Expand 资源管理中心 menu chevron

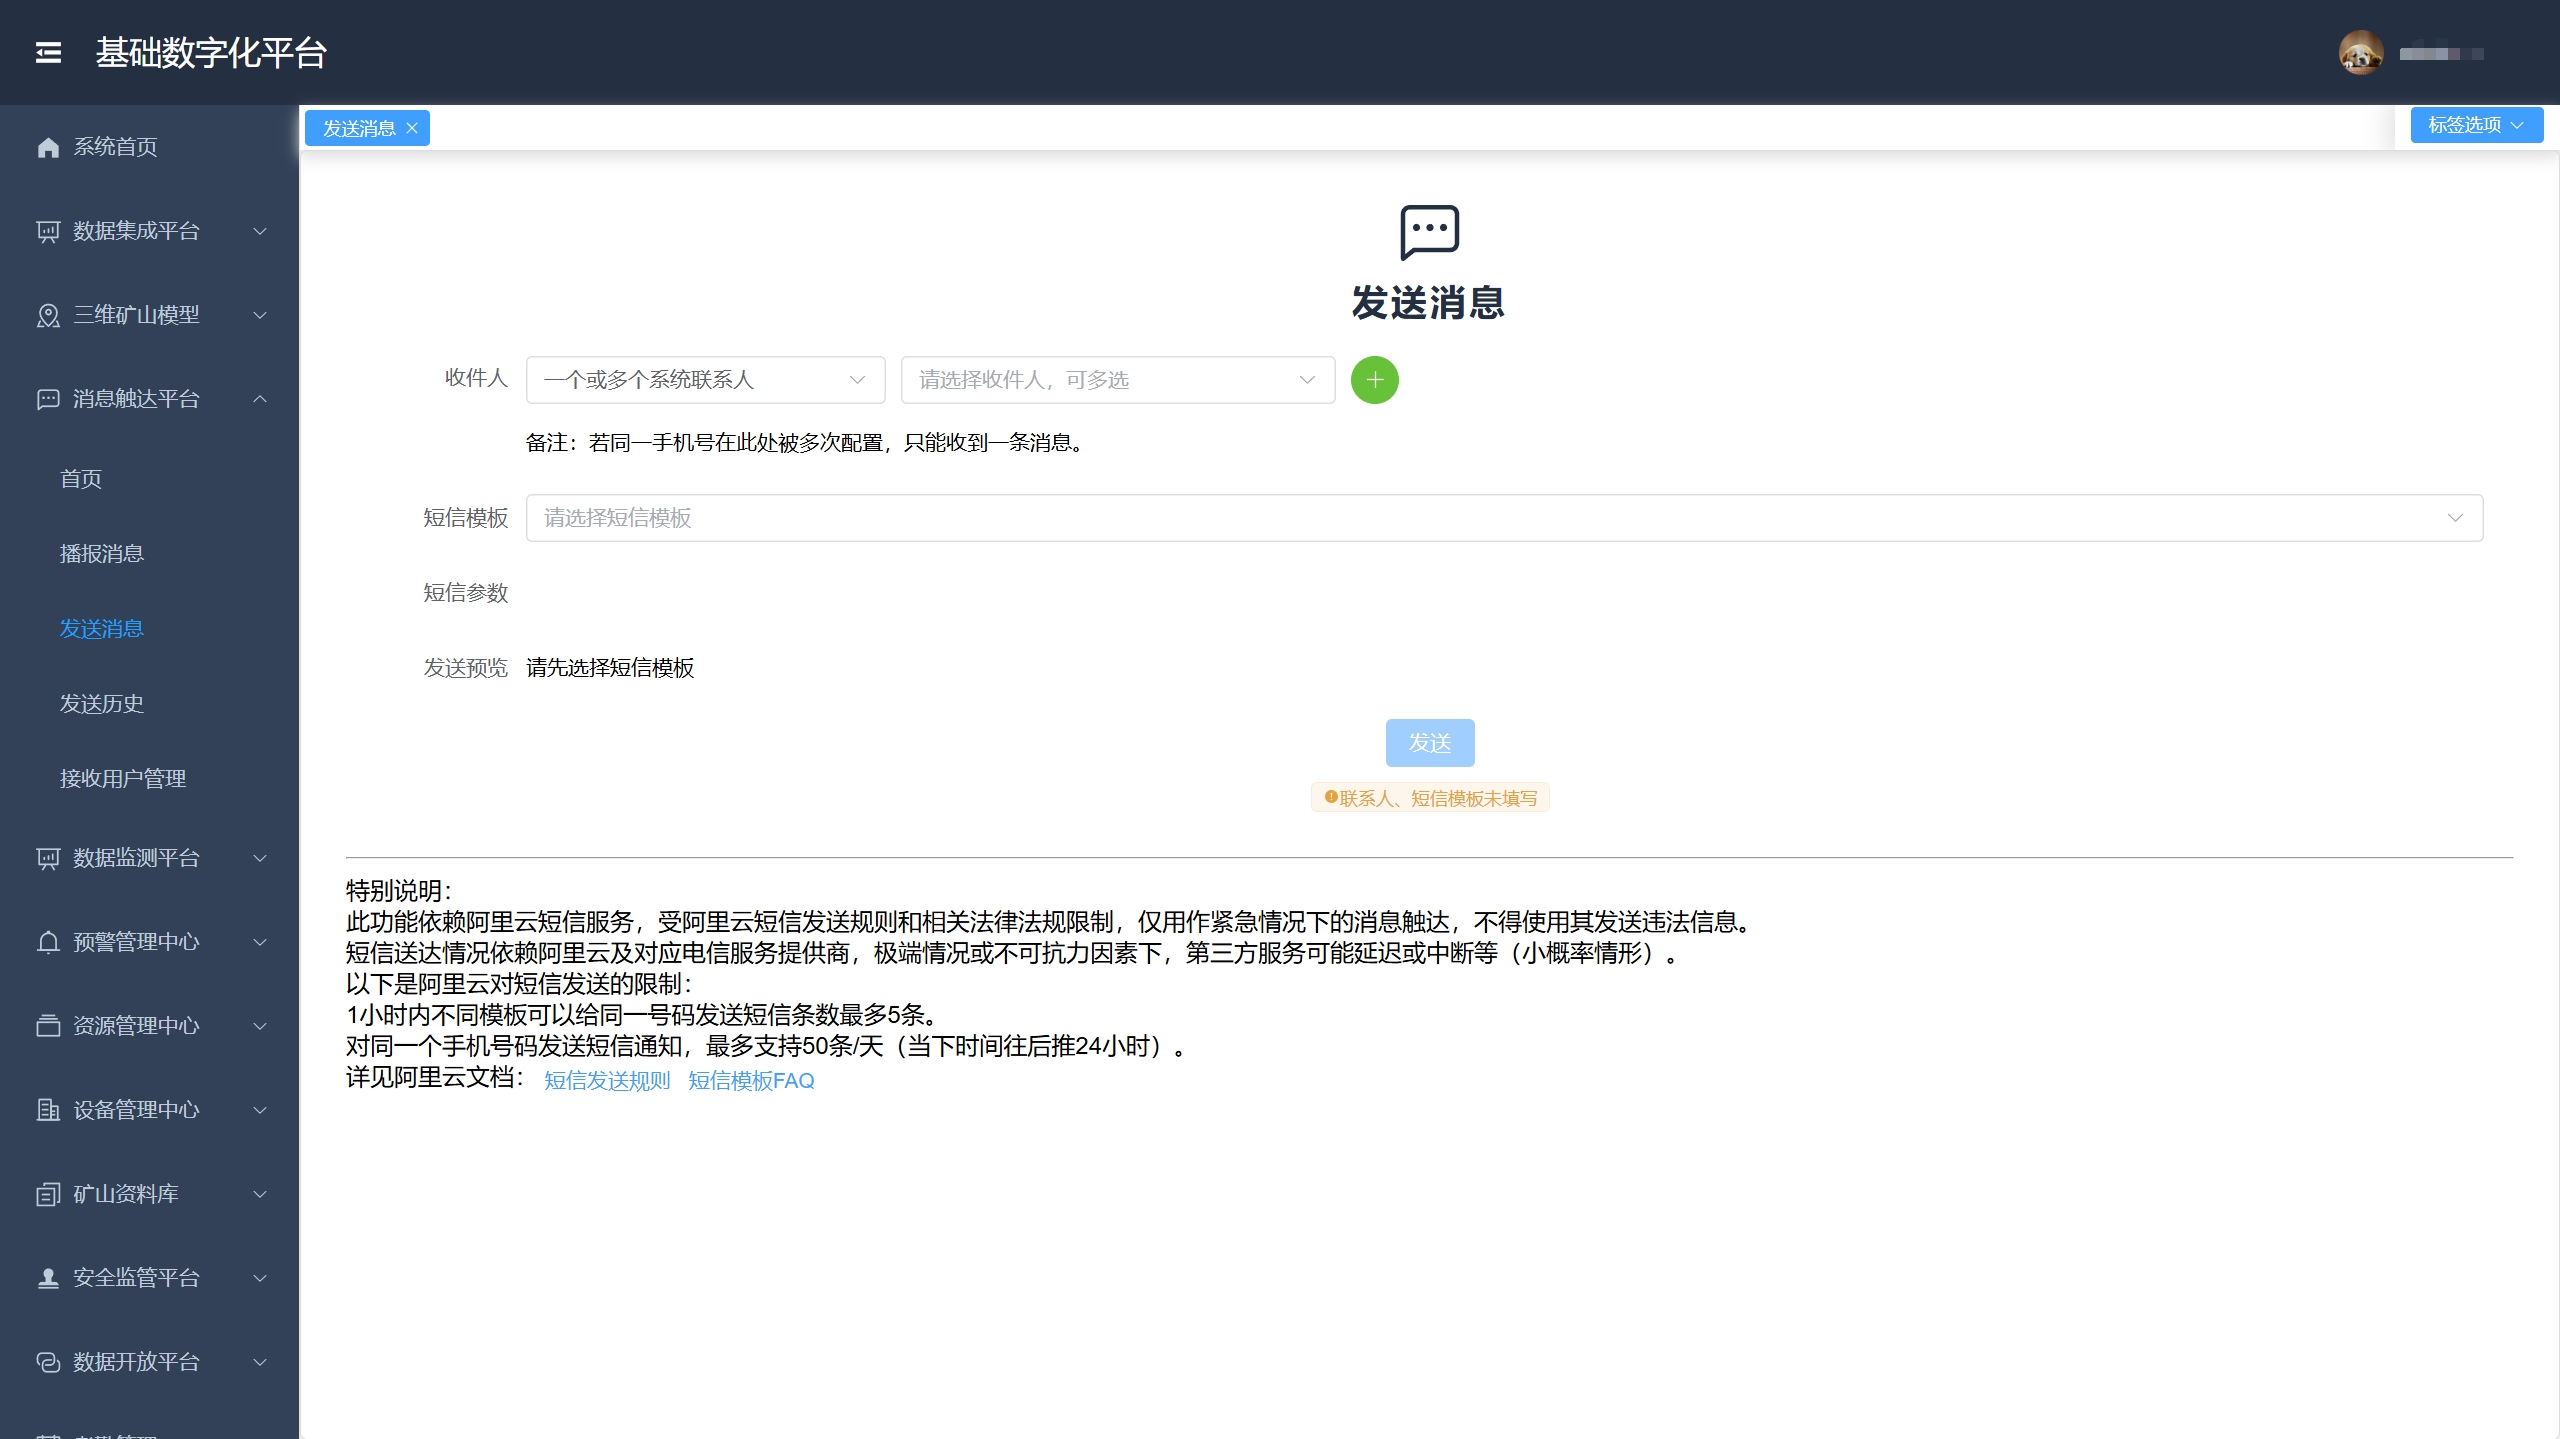(x=260, y=1026)
